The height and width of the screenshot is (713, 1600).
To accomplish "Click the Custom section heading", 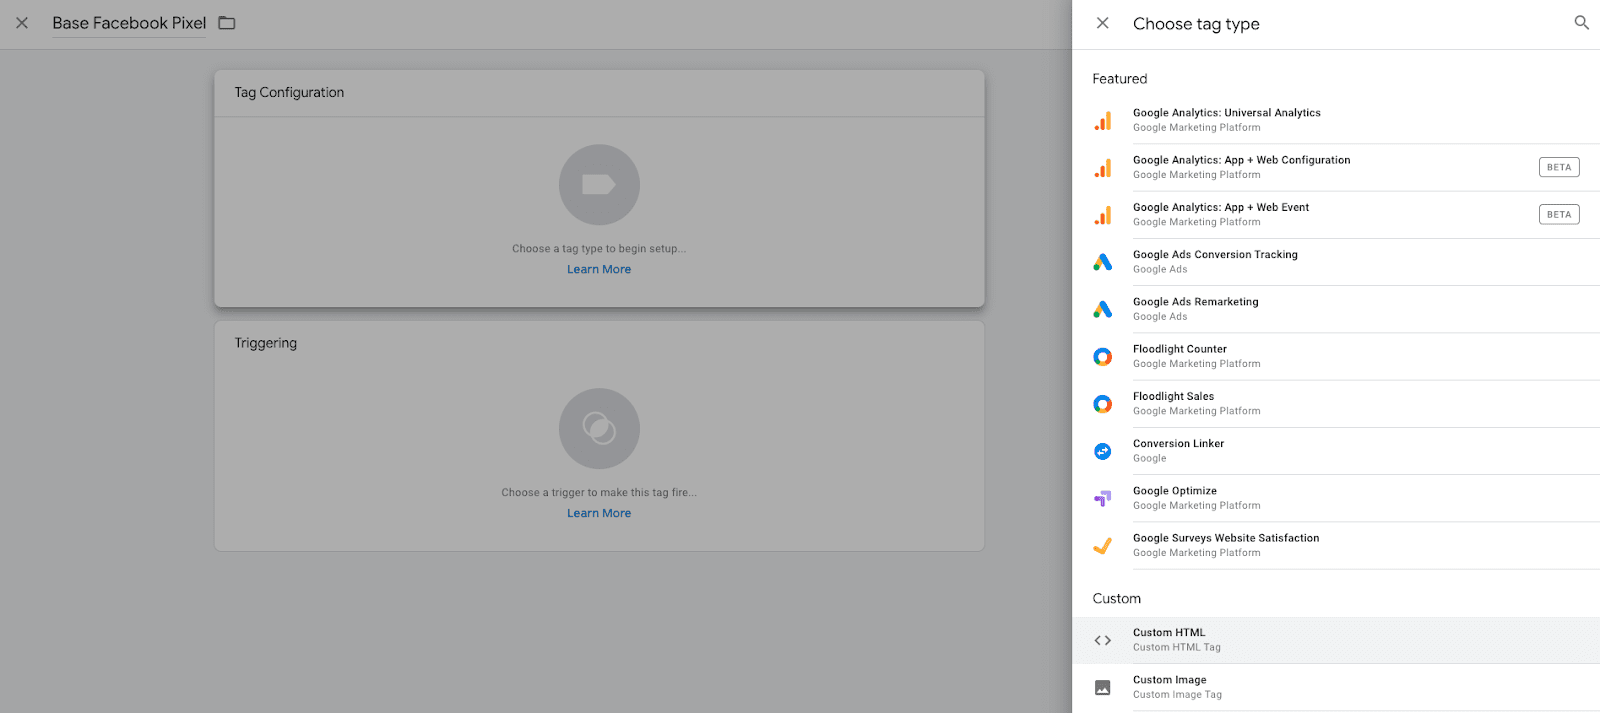I will 1116,599.
